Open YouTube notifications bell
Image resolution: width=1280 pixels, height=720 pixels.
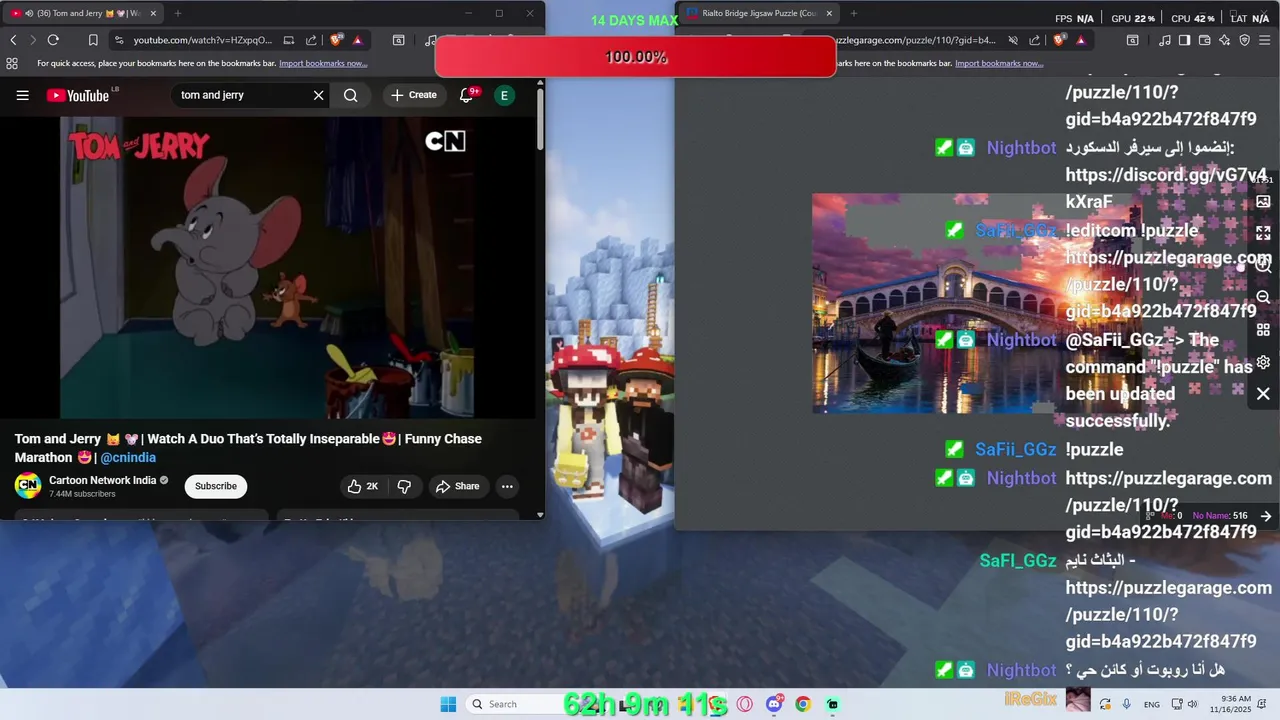coord(466,95)
